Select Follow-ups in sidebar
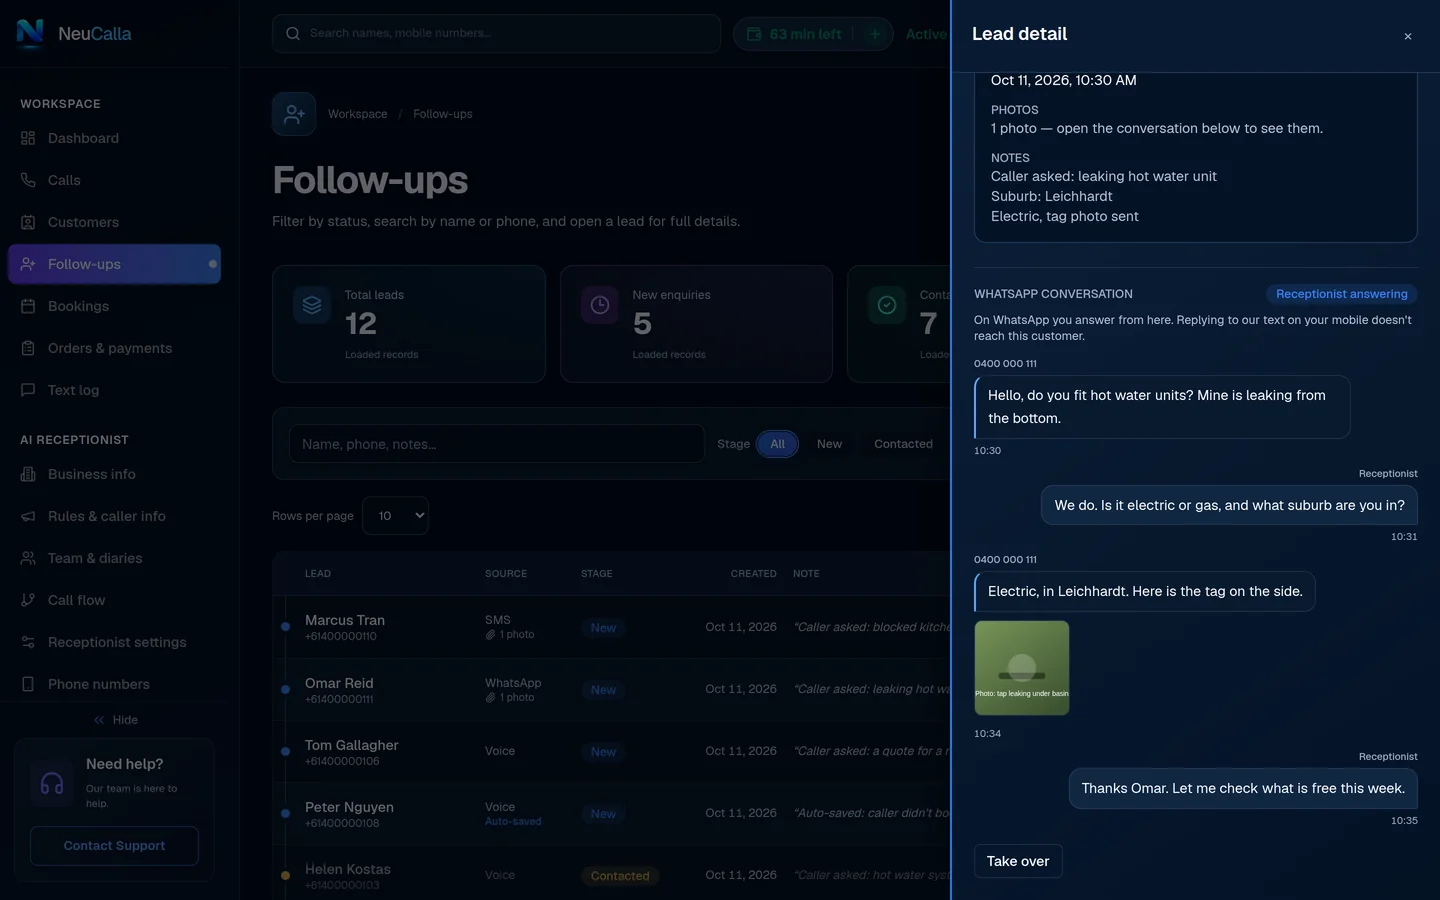 (114, 264)
